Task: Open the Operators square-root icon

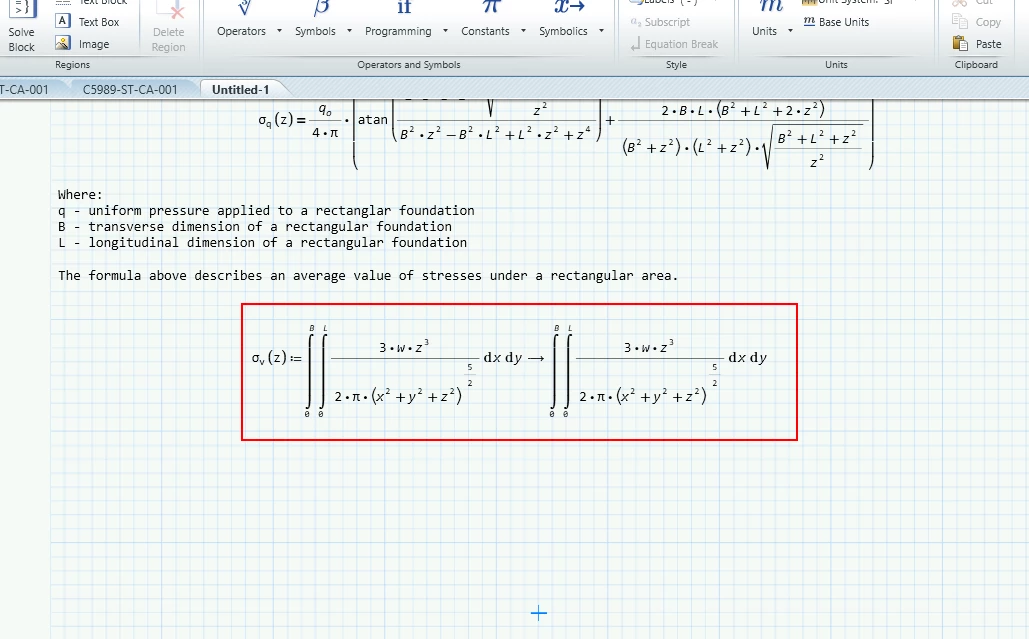Action: point(244,8)
